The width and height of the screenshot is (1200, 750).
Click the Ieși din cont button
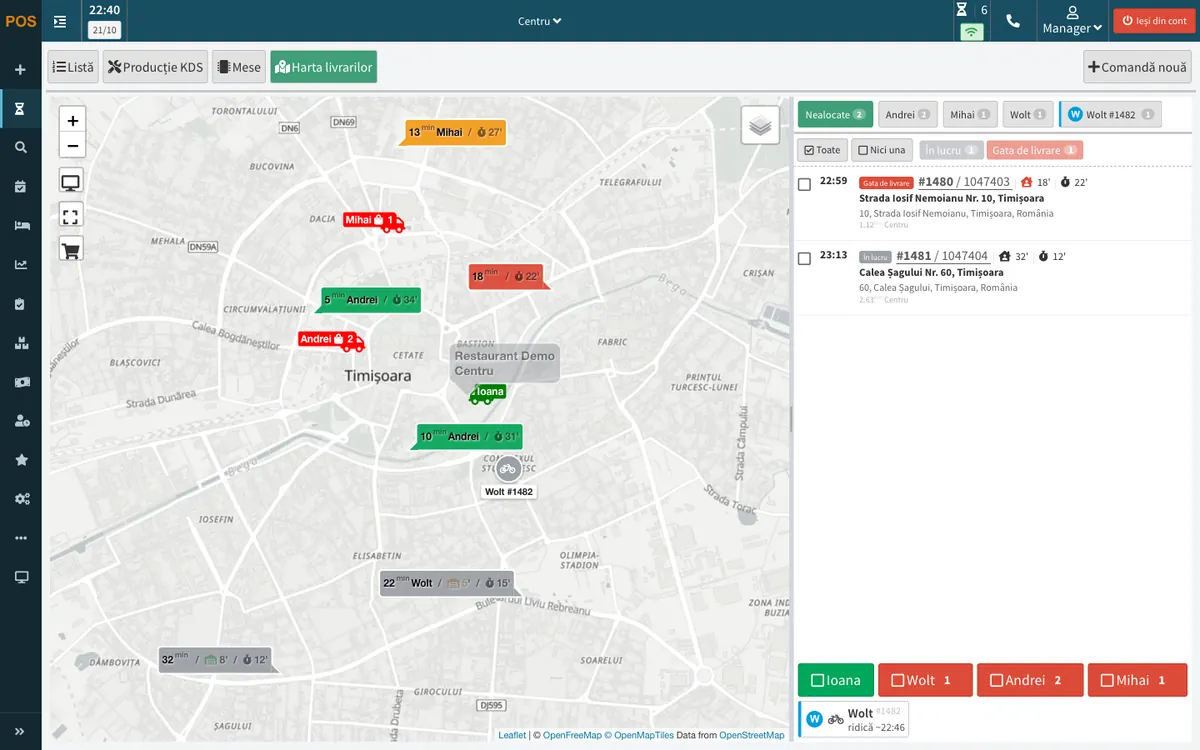point(1154,21)
